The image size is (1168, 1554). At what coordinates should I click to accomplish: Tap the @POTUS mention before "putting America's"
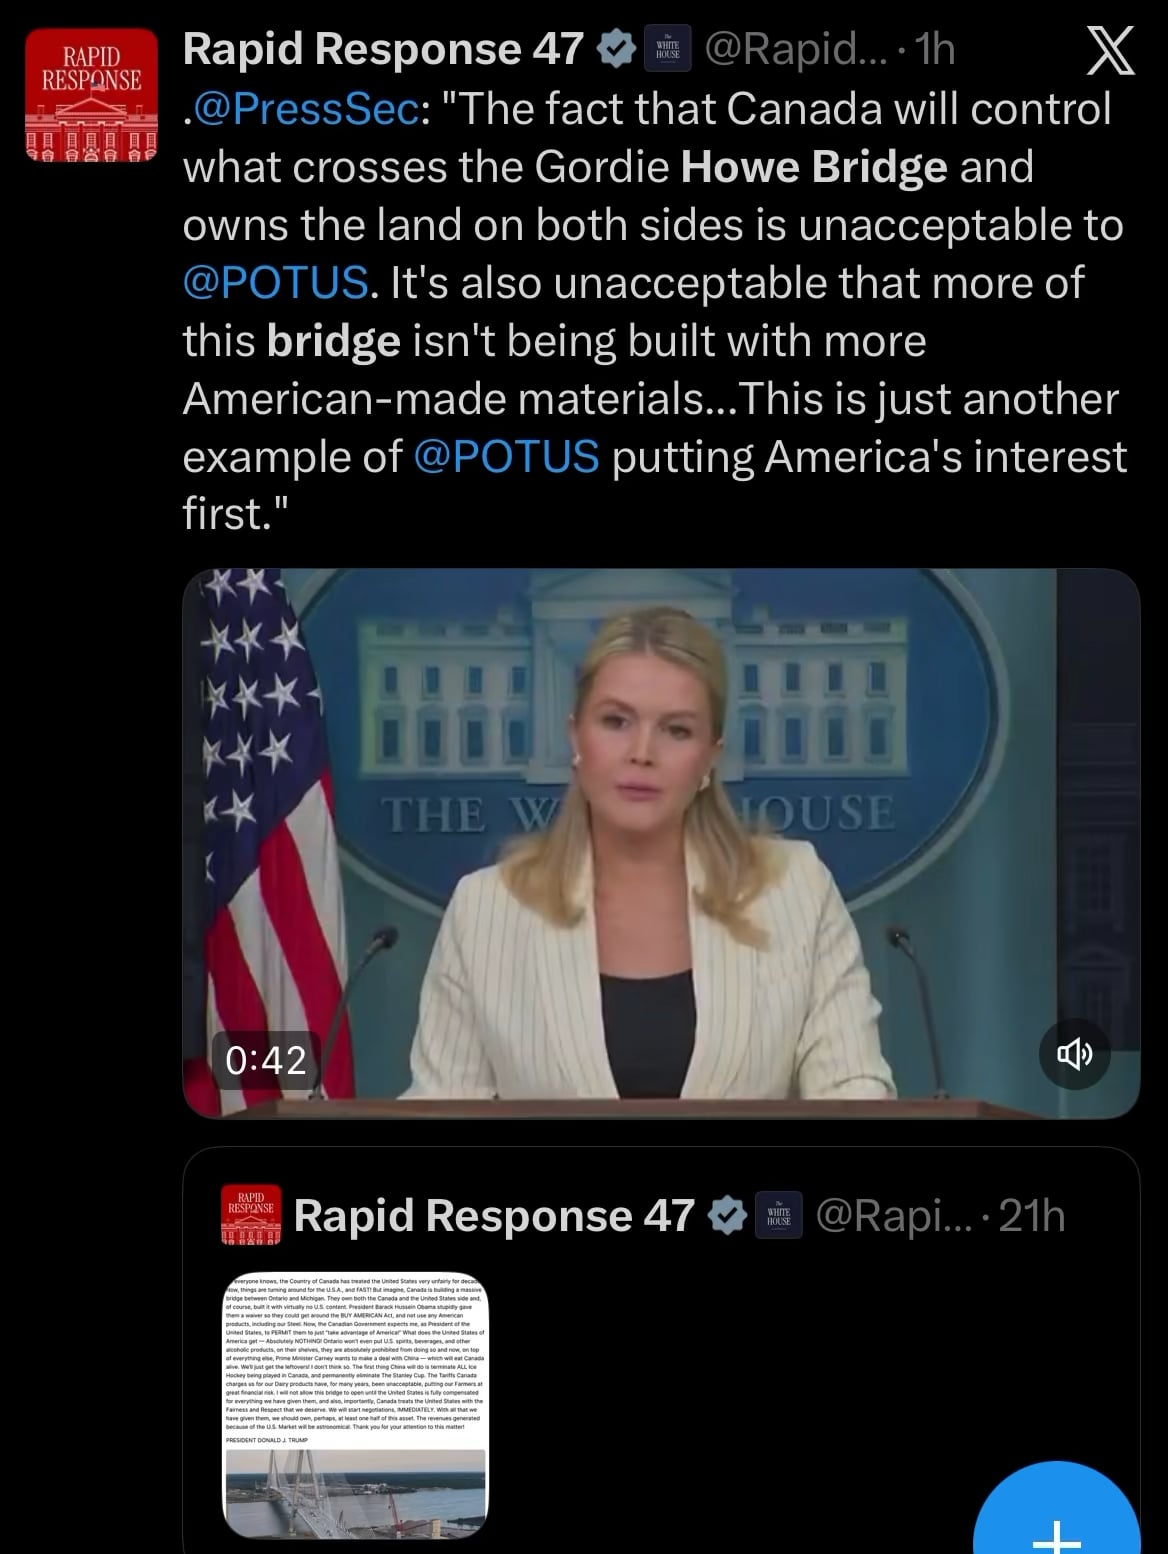coord(506,456)
